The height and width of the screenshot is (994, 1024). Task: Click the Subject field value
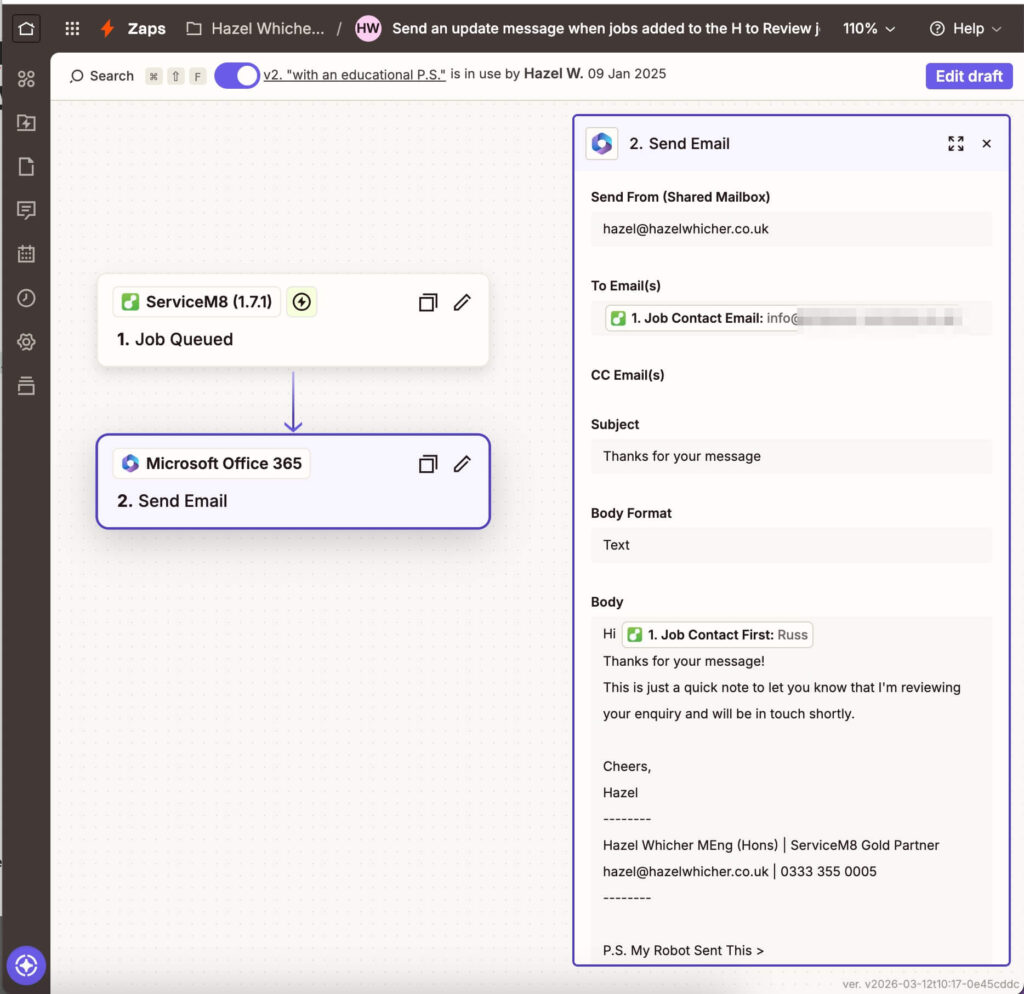tap(791, 457)
